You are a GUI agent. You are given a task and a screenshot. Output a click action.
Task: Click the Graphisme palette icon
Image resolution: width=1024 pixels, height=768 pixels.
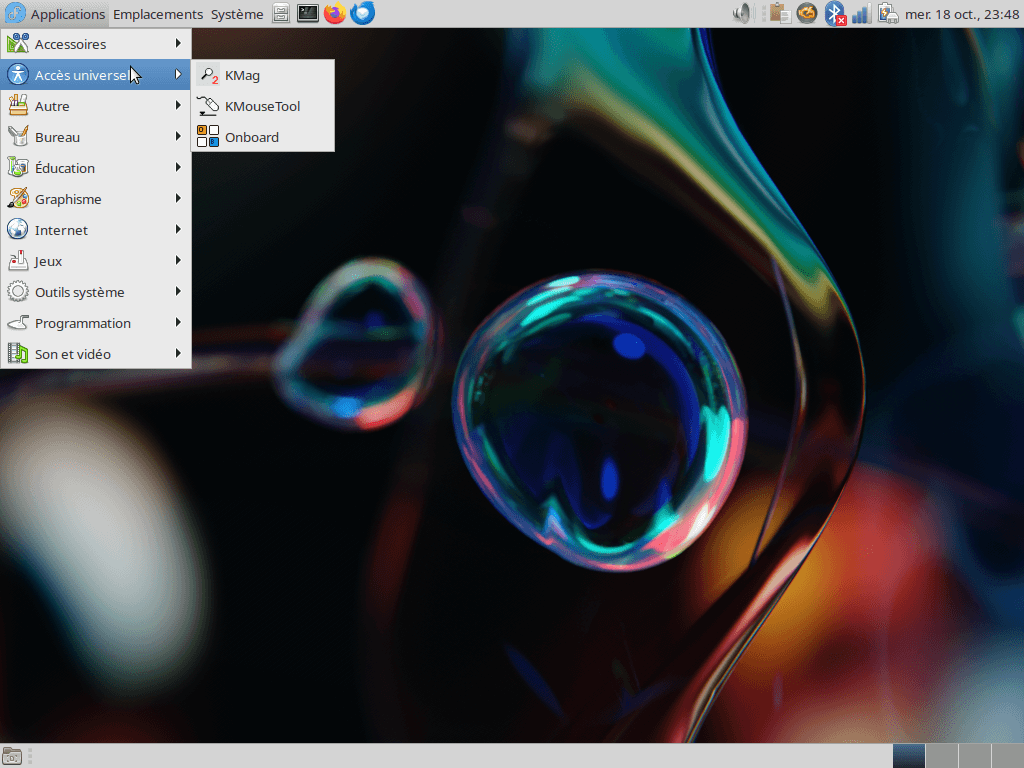(18, 199)
